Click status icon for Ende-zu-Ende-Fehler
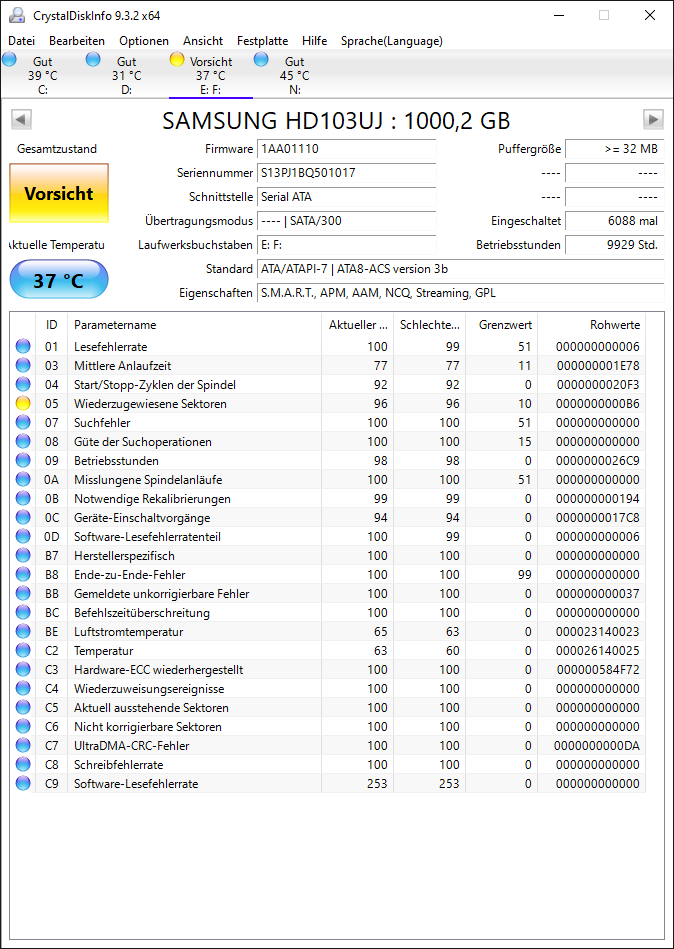The image size is (674, 949). click(23, 575)
